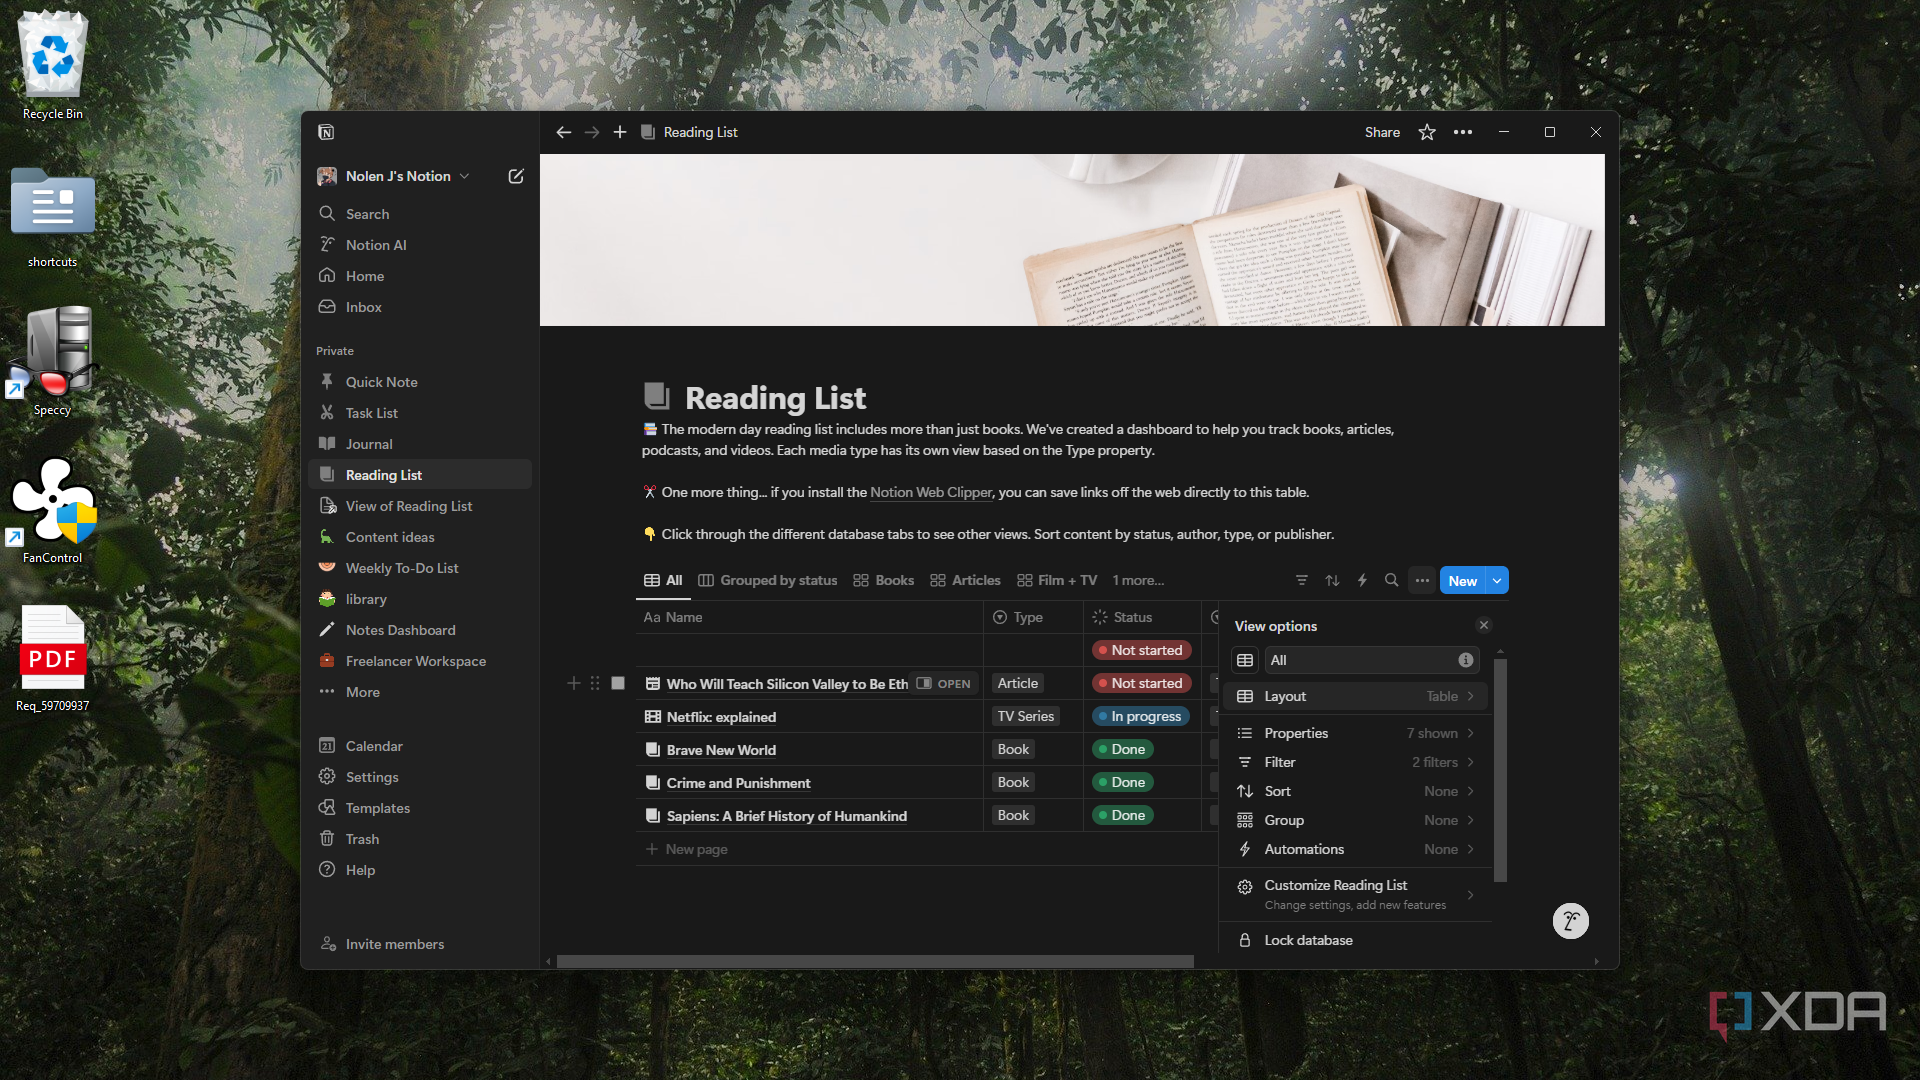
Task: Open Filter showing 2 filters
Action: coord(1356,762)
